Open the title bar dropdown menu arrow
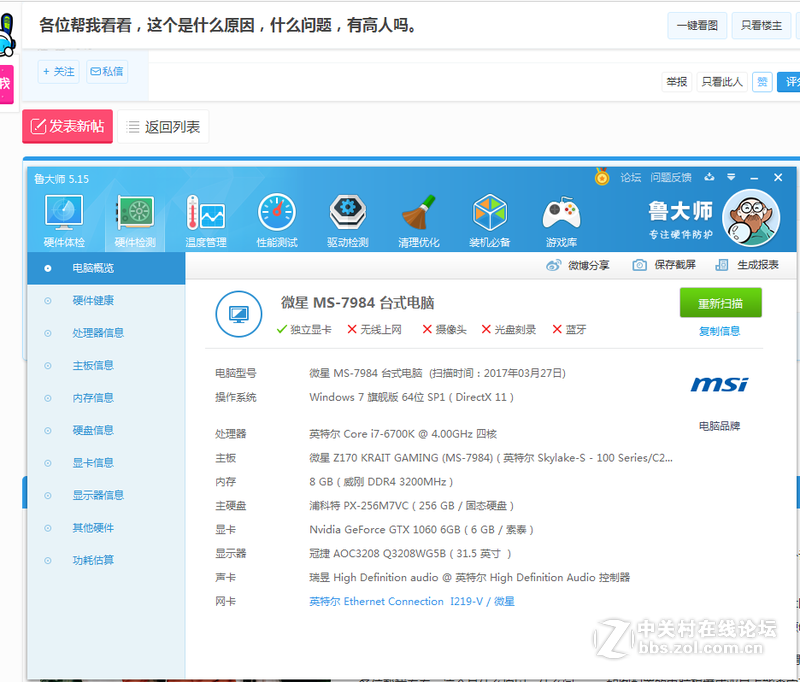 tap(731, 177)
